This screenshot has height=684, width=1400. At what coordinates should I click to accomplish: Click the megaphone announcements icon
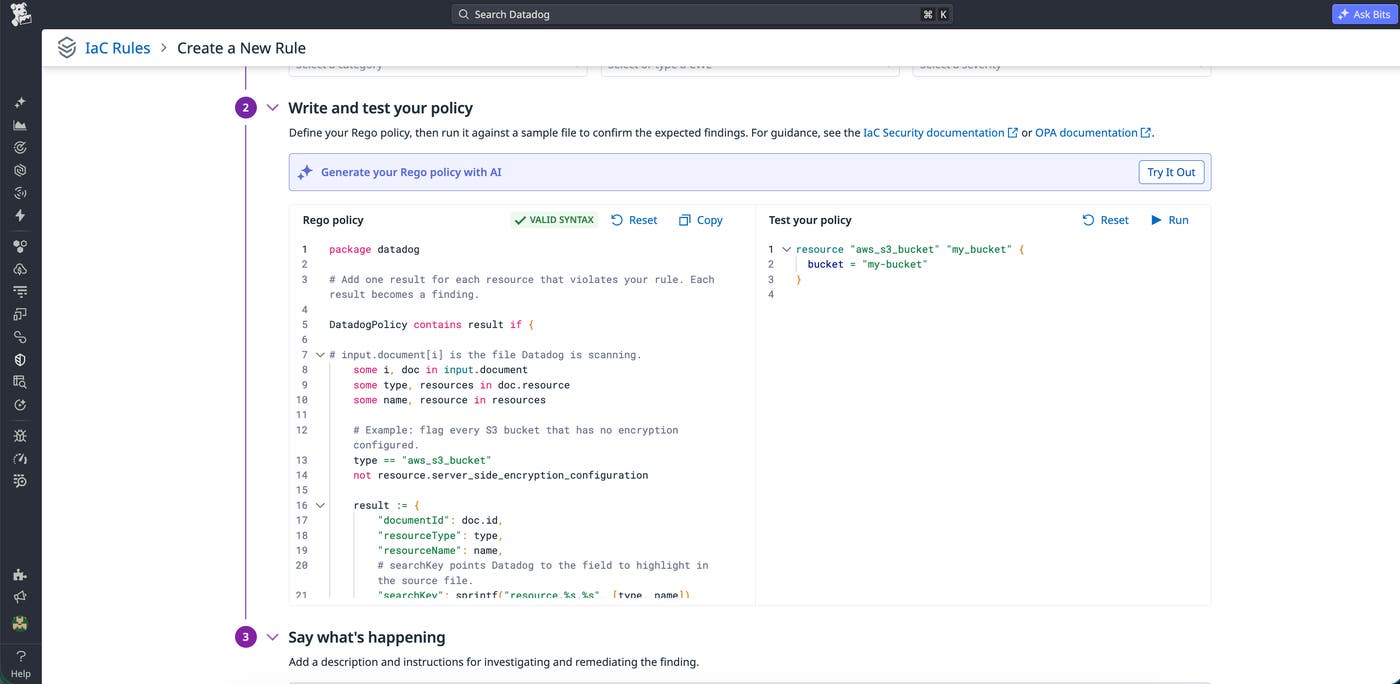tap(20, 597)
